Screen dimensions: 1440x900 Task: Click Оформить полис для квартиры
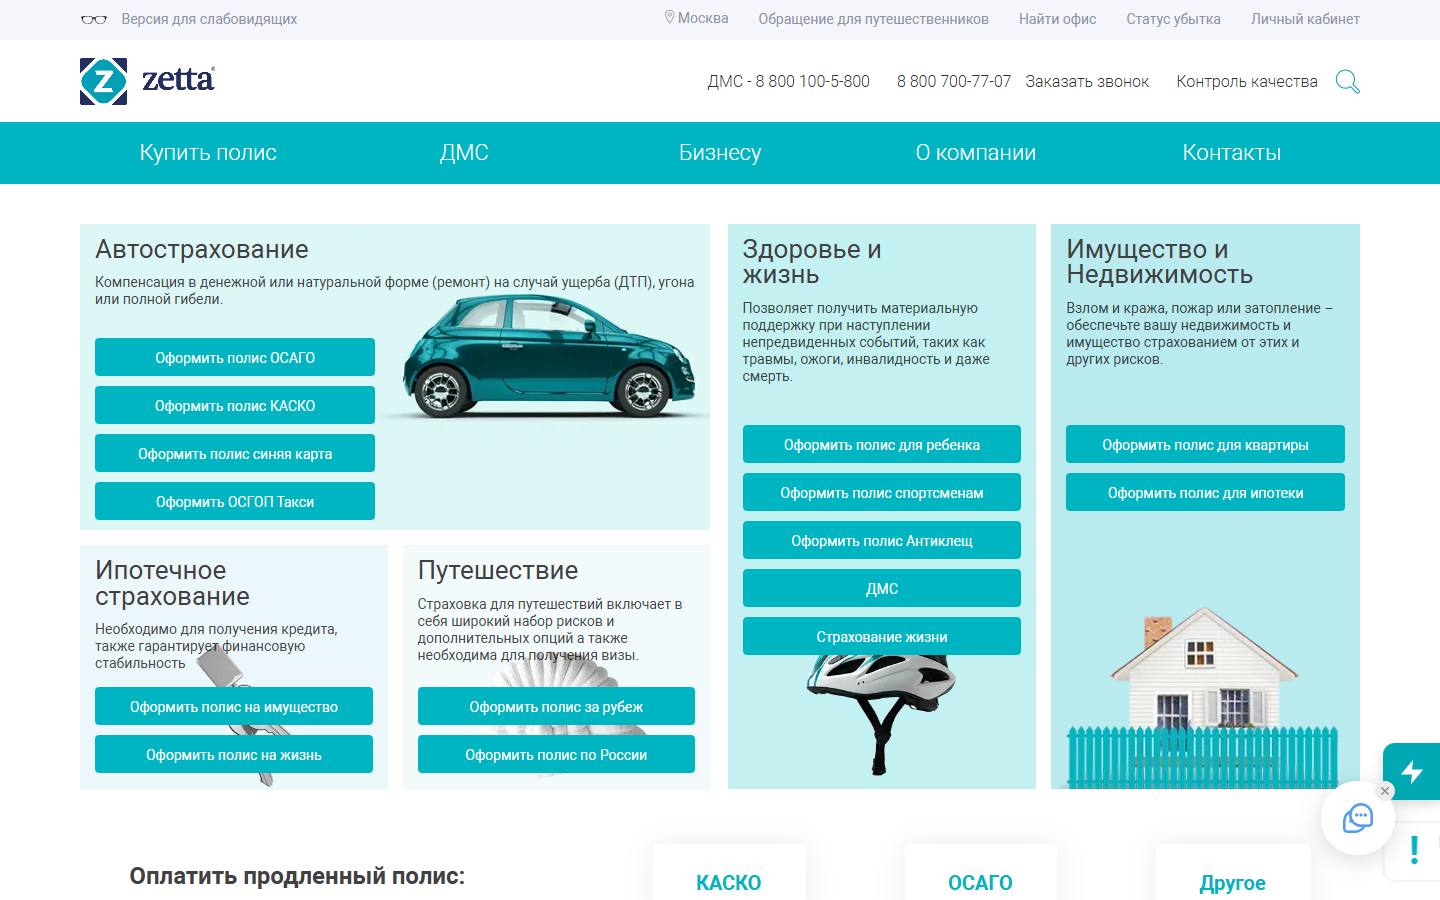1205,444
